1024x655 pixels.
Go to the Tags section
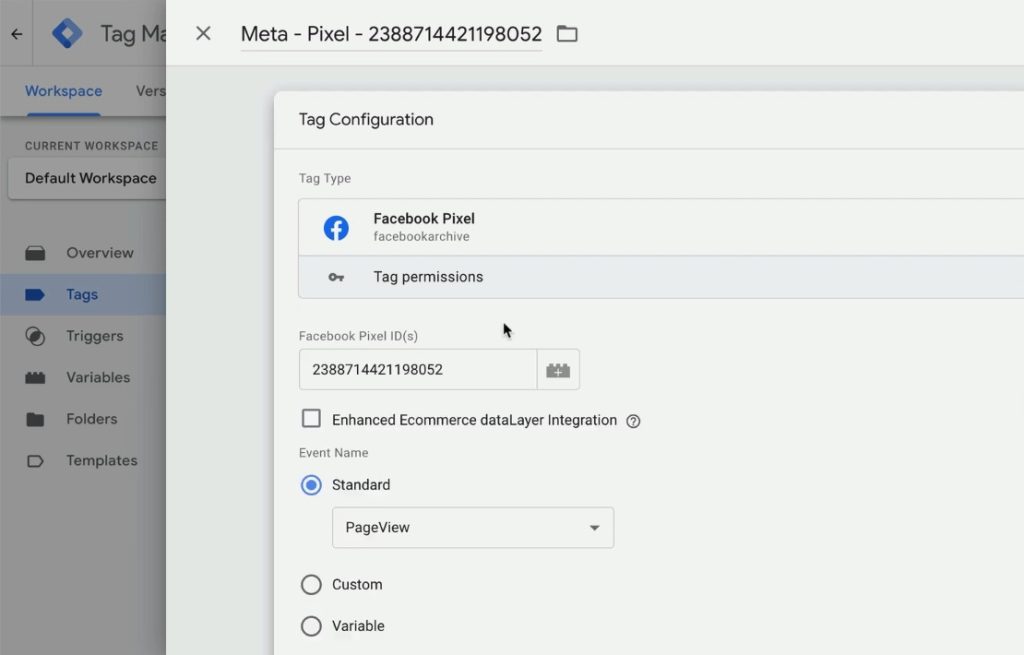(x=82, y=295)
